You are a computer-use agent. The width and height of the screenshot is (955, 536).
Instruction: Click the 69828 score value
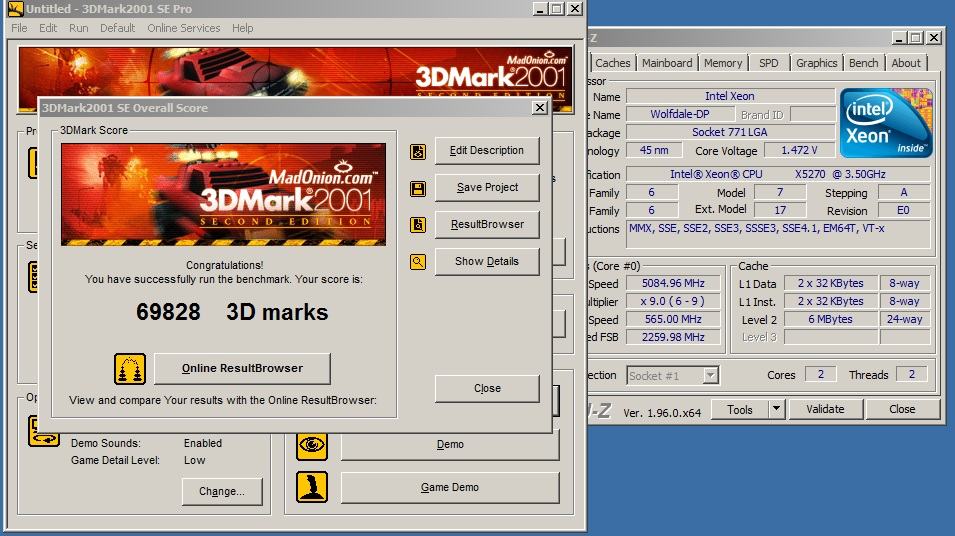point(168,312)
